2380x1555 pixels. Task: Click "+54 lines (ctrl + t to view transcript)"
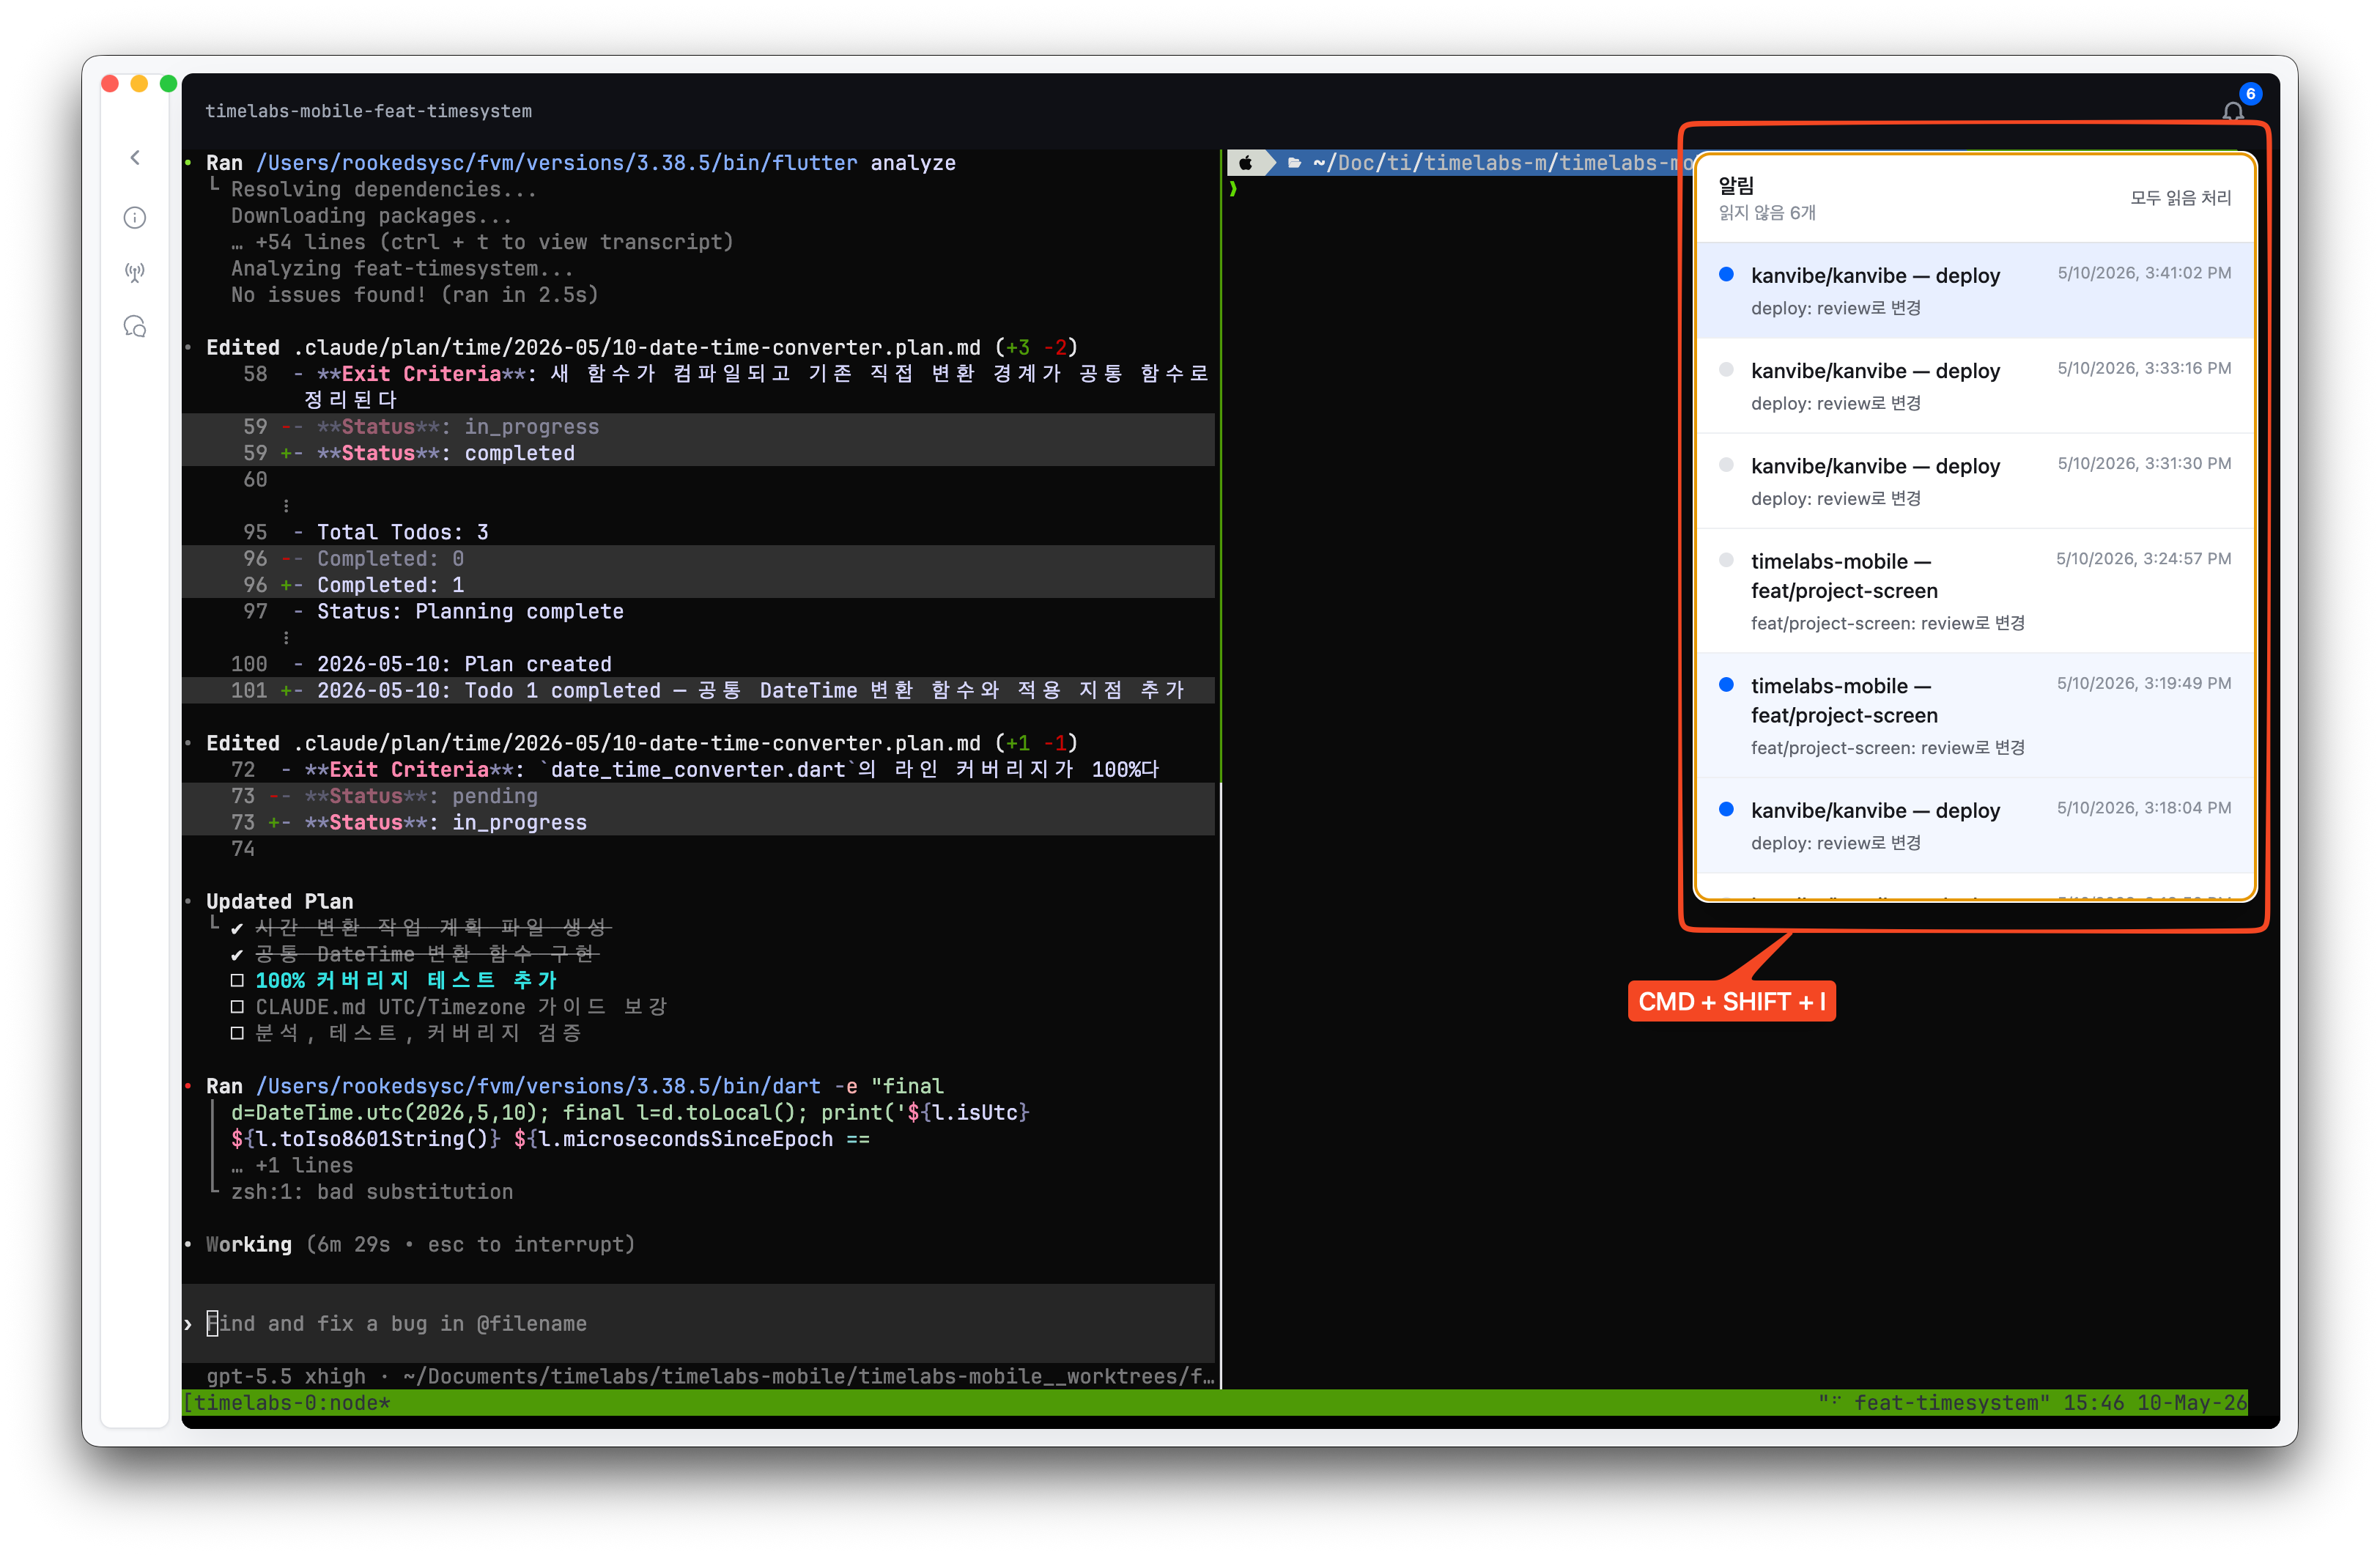tap(494, 242)
